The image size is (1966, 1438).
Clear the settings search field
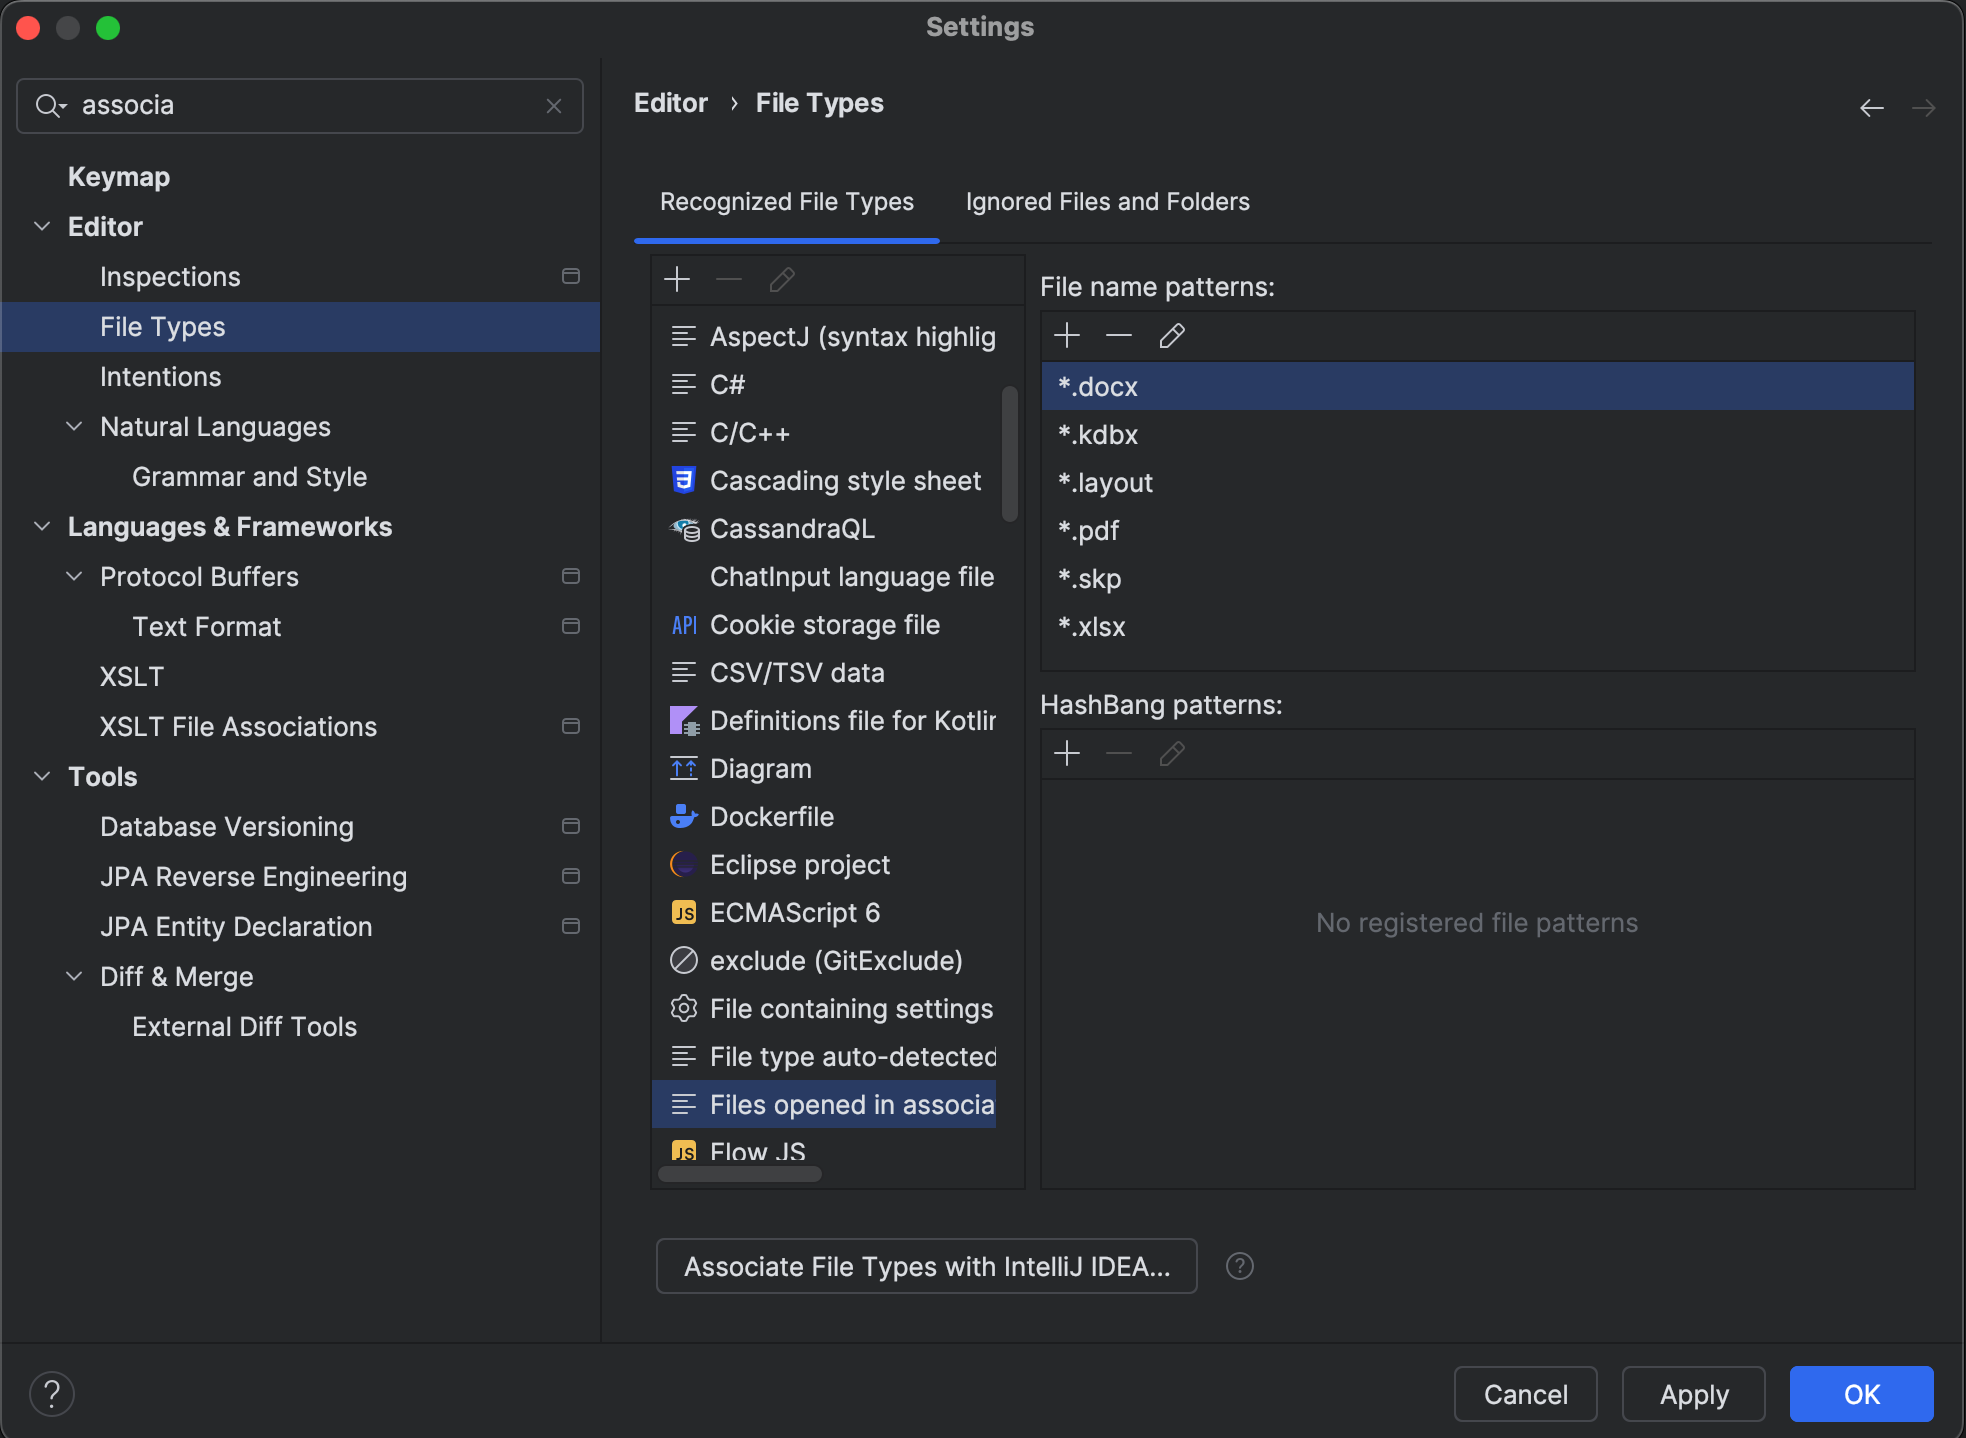coord(554,106)
